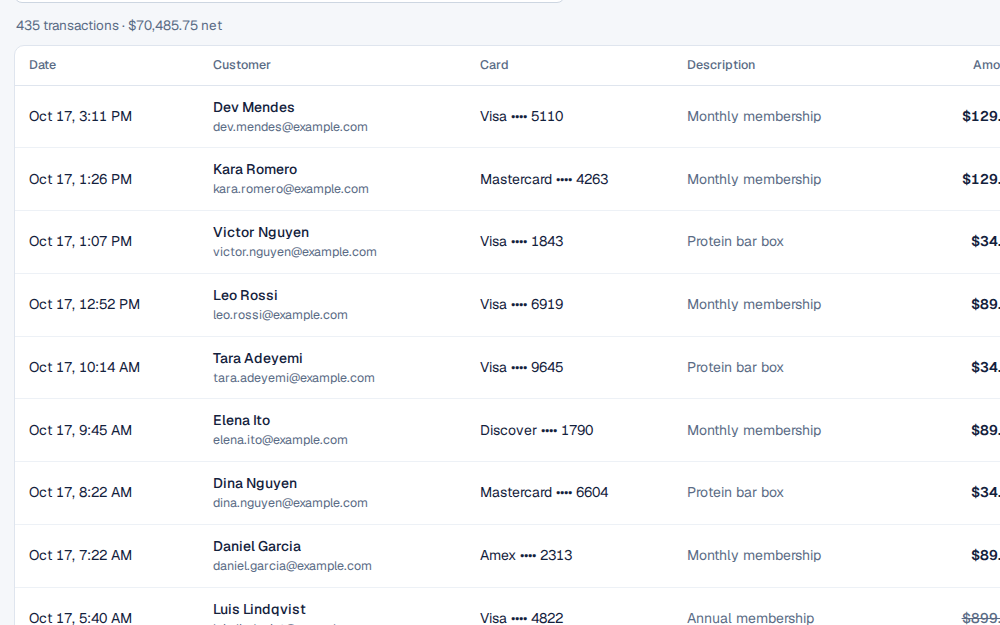Click the transactions count summary text

click(x=119, y=26)
